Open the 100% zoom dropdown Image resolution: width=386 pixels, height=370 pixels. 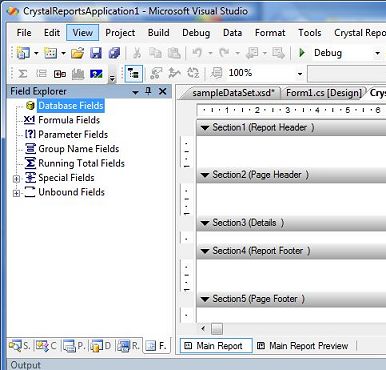point(300,74)
